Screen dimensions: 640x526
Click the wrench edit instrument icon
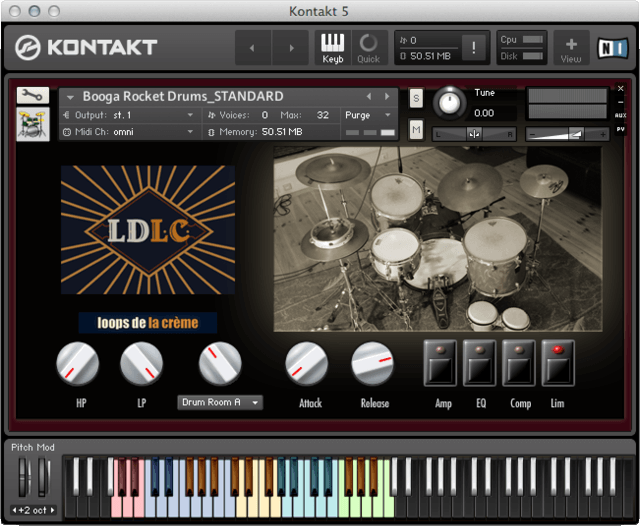(x=34, y=96)
